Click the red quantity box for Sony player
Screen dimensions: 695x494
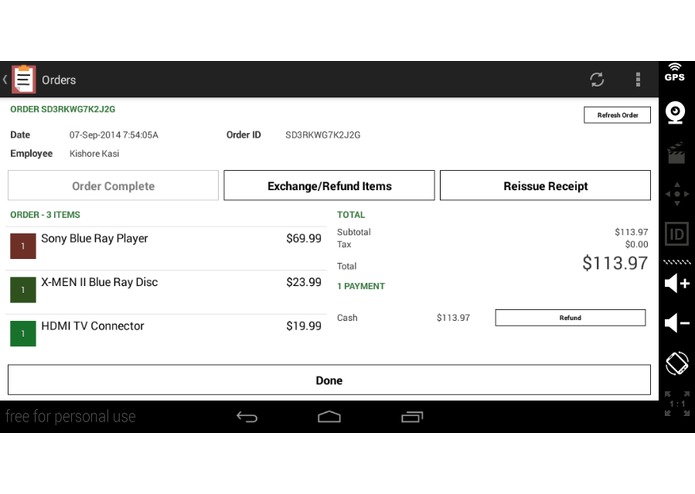(x=23, y=246)
